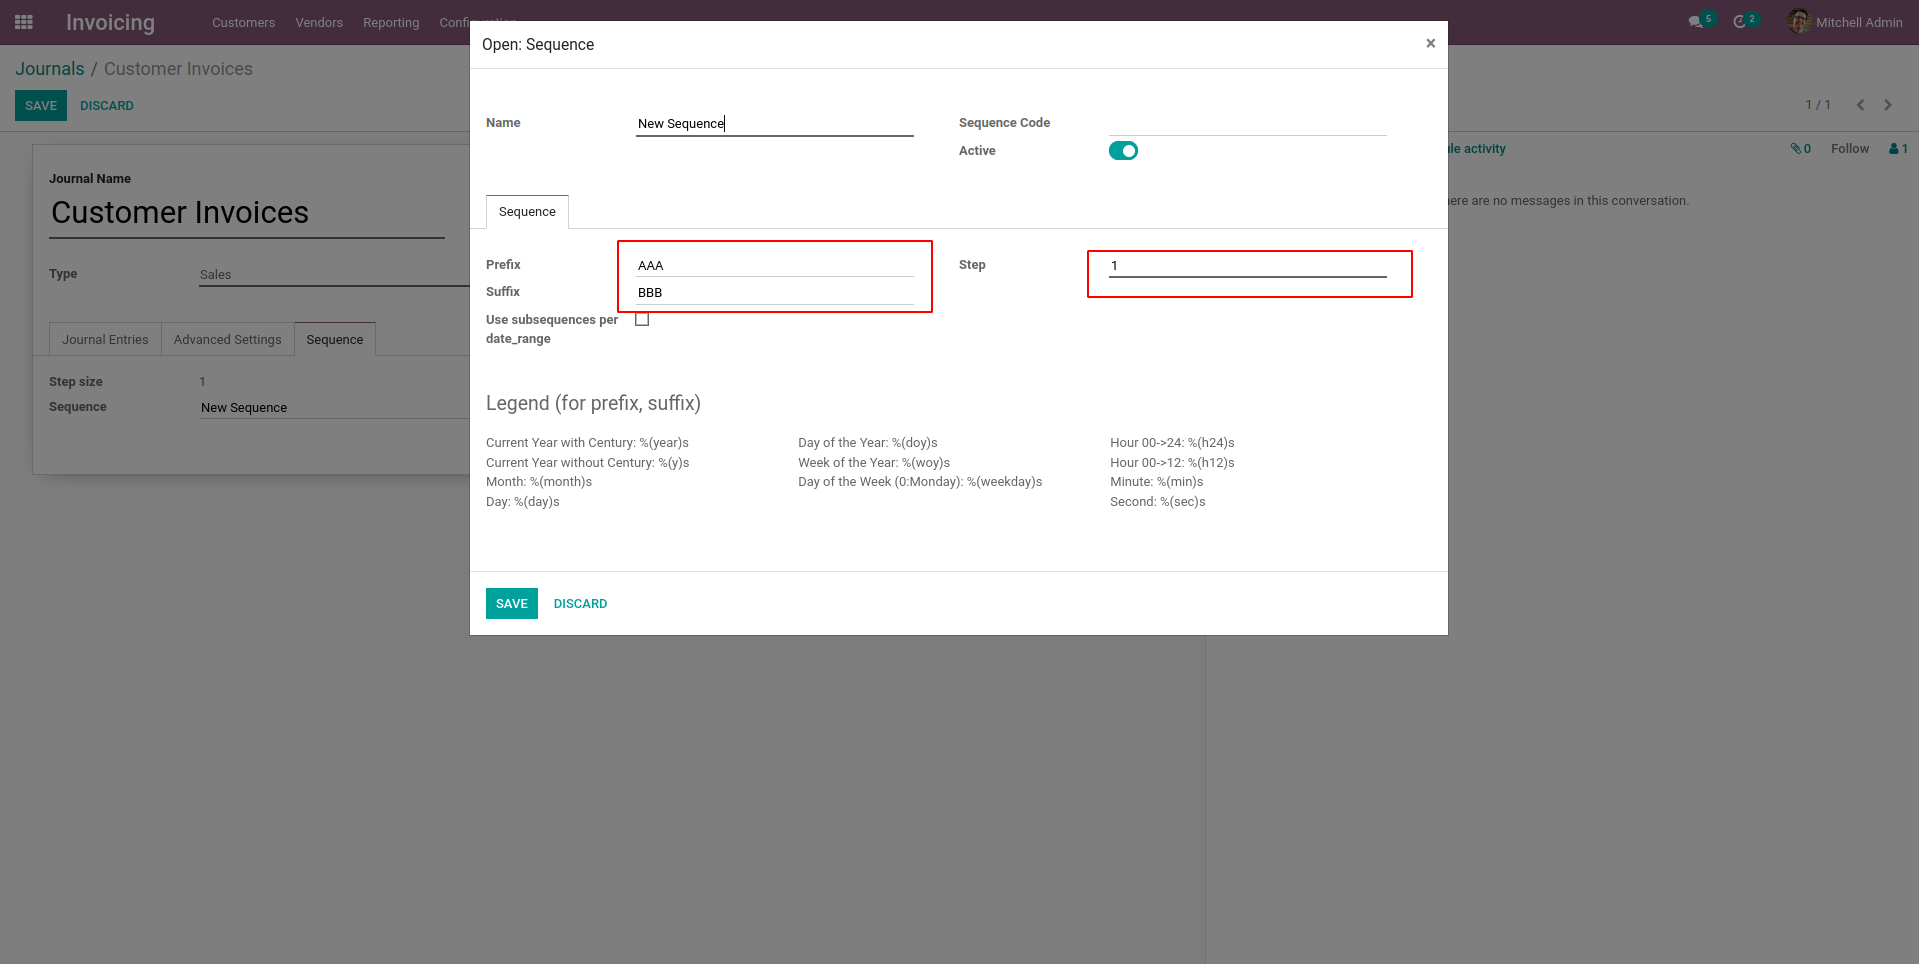This screenshot has height=964, width=1919.
Task: Edit the Suffix field BBB
Action: tap(775, 293)
